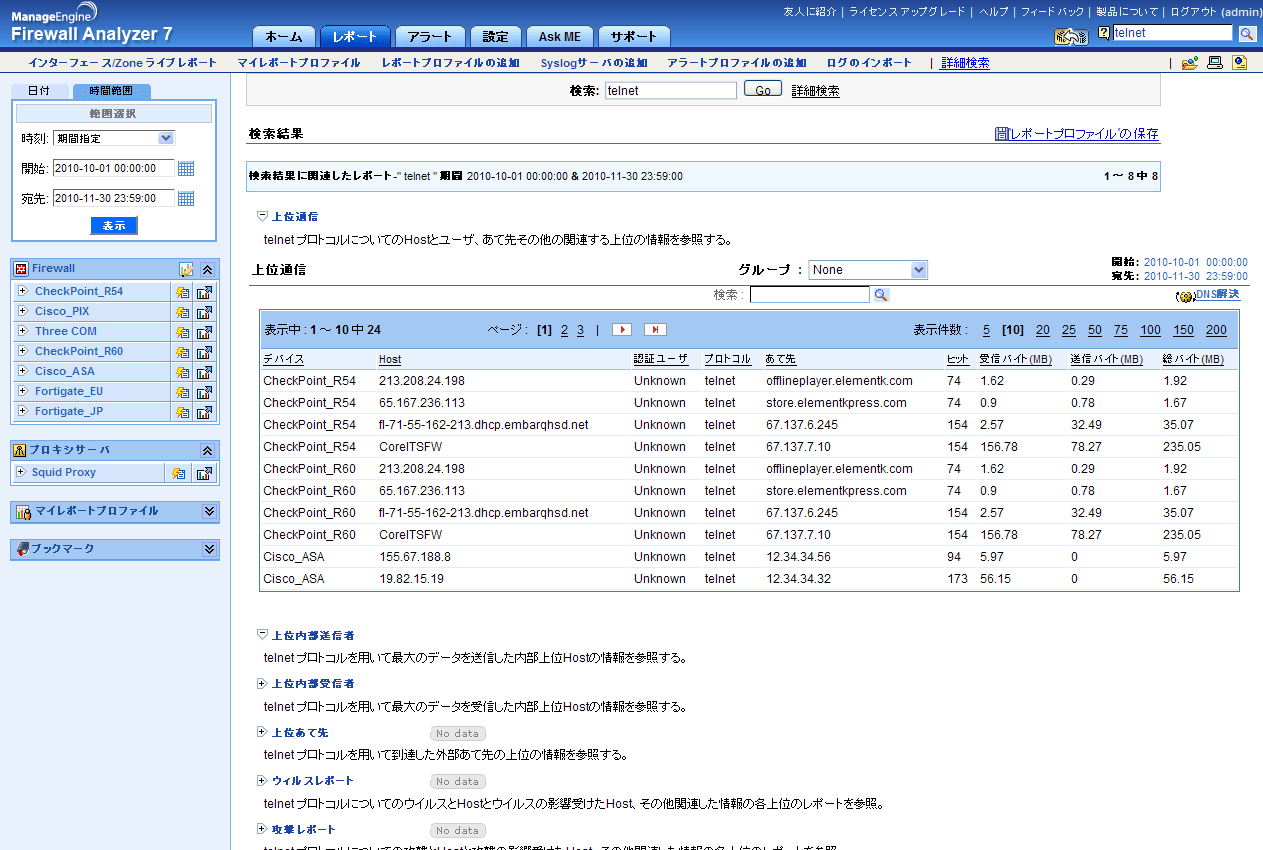Image resolution: width=1263 pixels, height=850 pixels.
Task: Click the question mark help icon beside top search
Action: pyautogui.click(x=1104, y=33)
